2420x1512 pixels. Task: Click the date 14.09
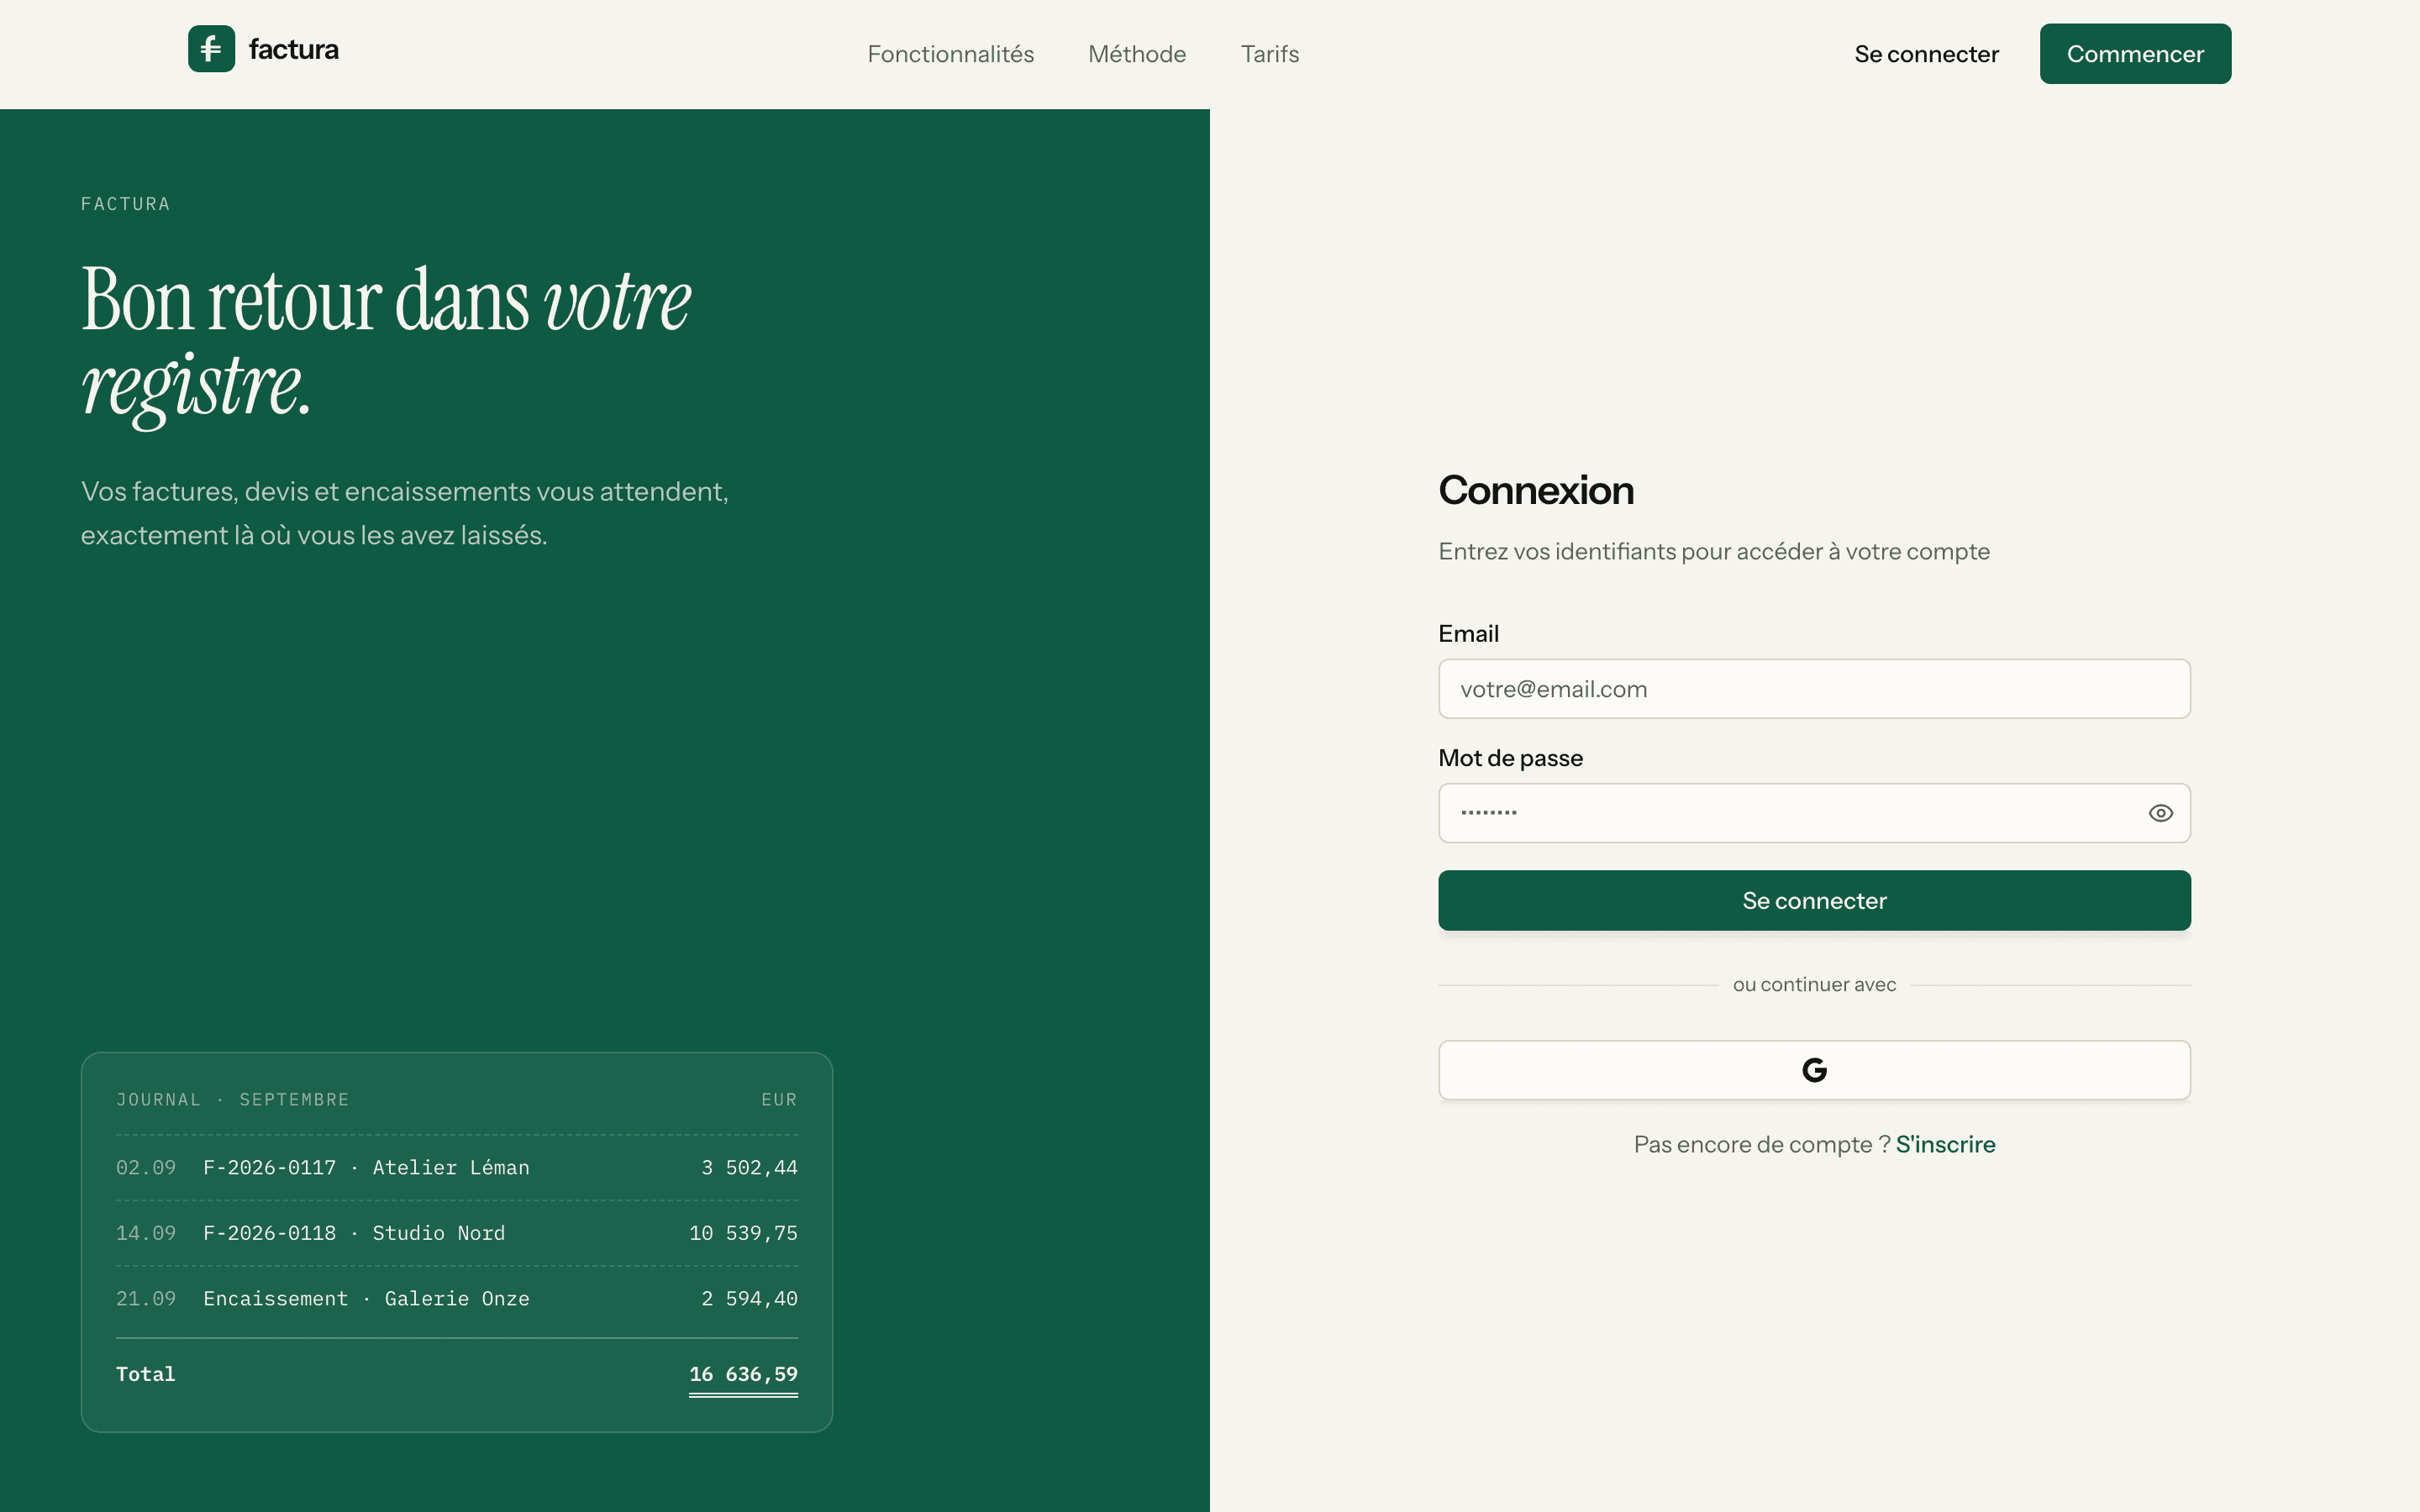[146, 1233]
